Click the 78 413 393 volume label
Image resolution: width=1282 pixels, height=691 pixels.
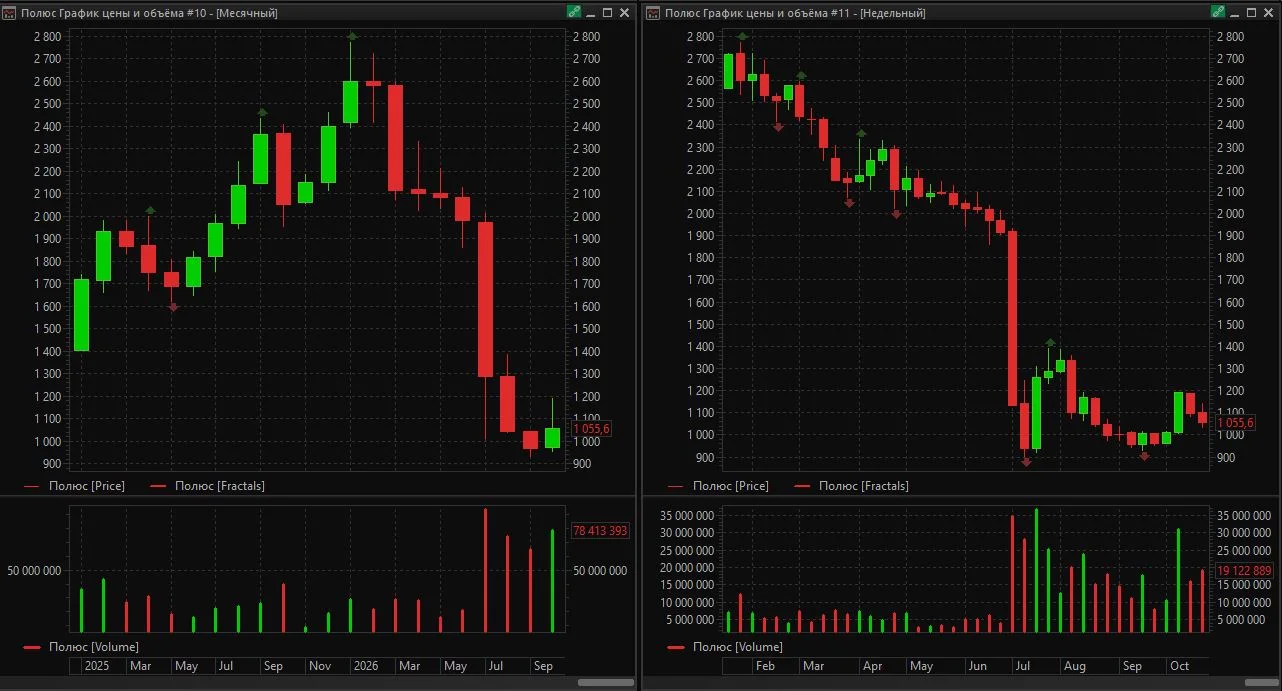click(600, 531)
